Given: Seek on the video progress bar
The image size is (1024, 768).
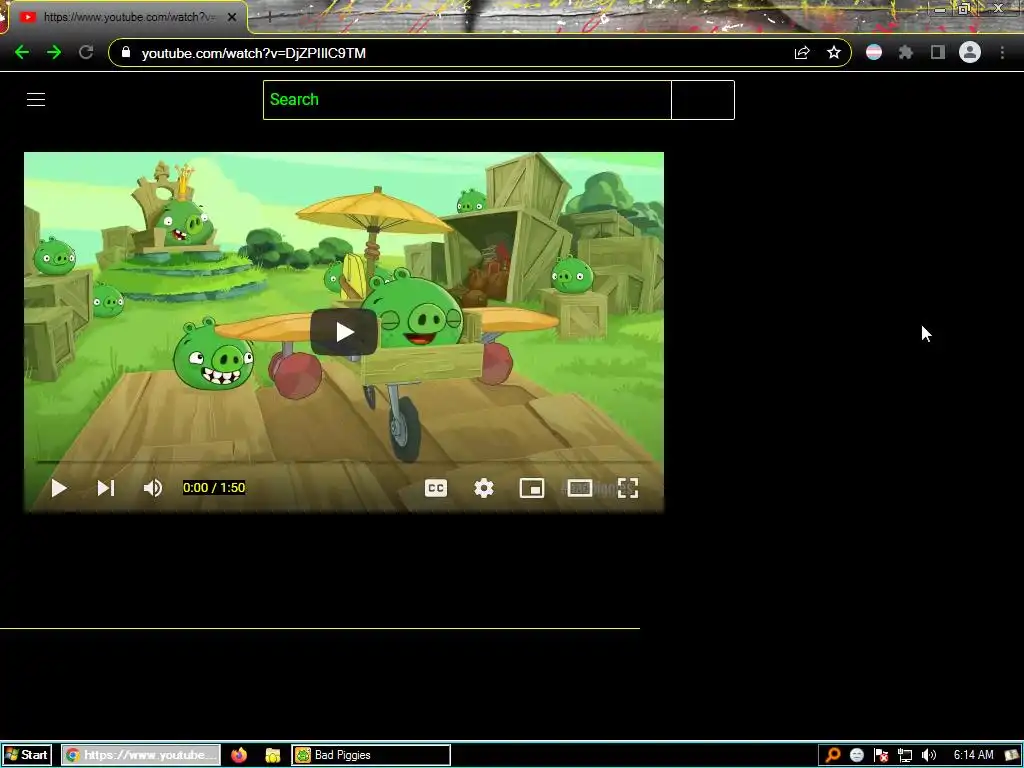Looking at the screenshot, I should point(344,462).
